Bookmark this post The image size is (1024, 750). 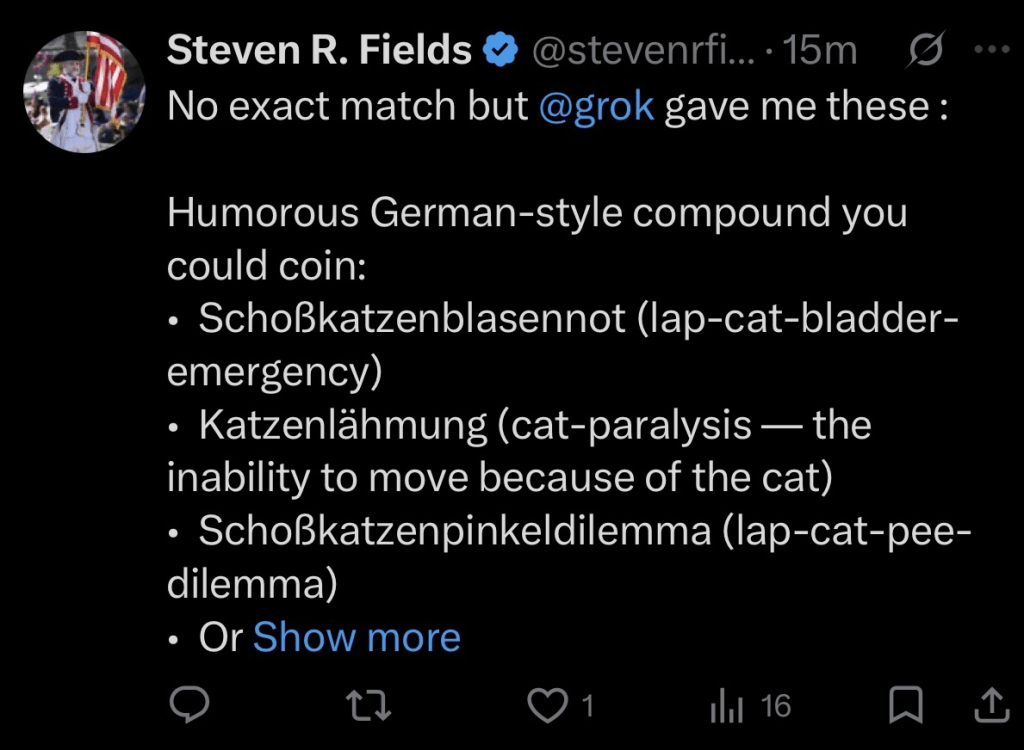coord(905,707)
